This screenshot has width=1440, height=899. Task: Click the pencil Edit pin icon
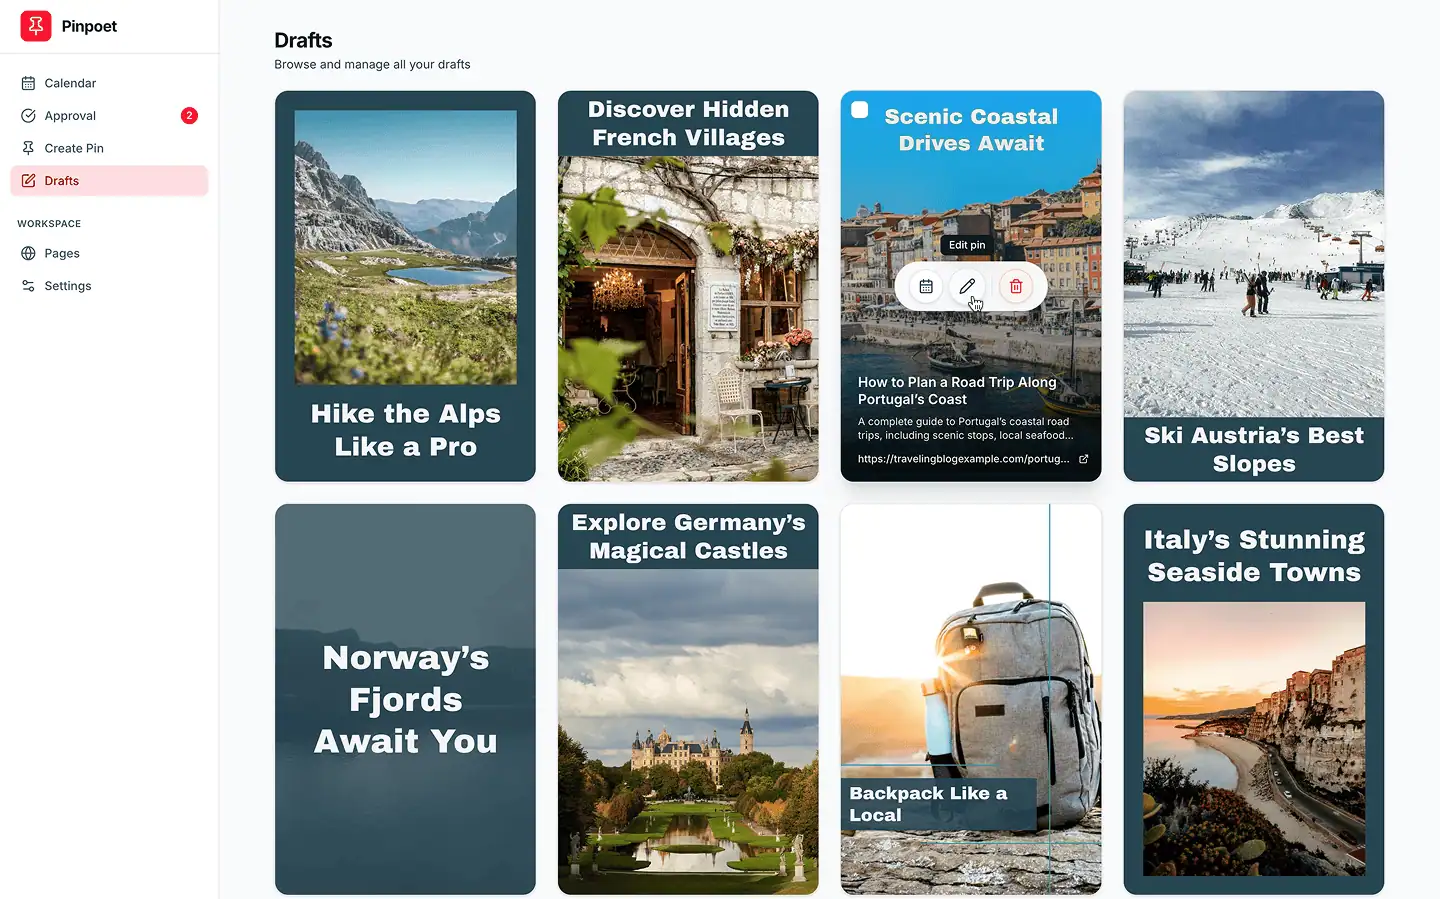coord(967,287)
